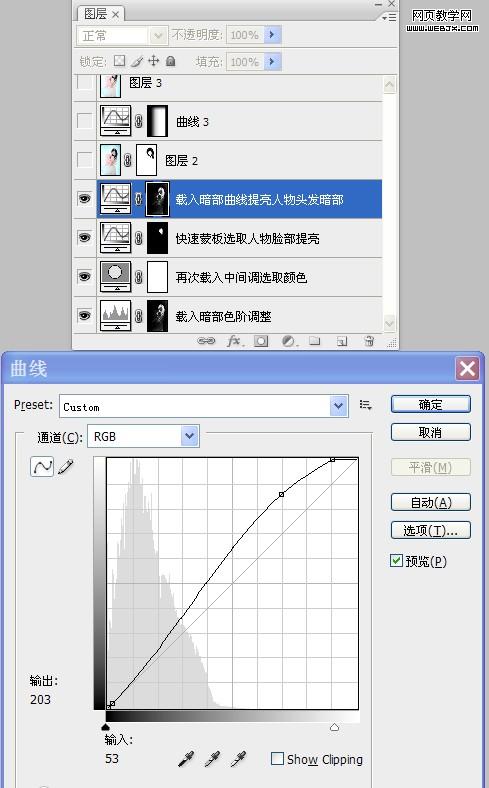Create a new layer group folder
This screenshot has width=489, height=788.
click(x=315, y=341)
